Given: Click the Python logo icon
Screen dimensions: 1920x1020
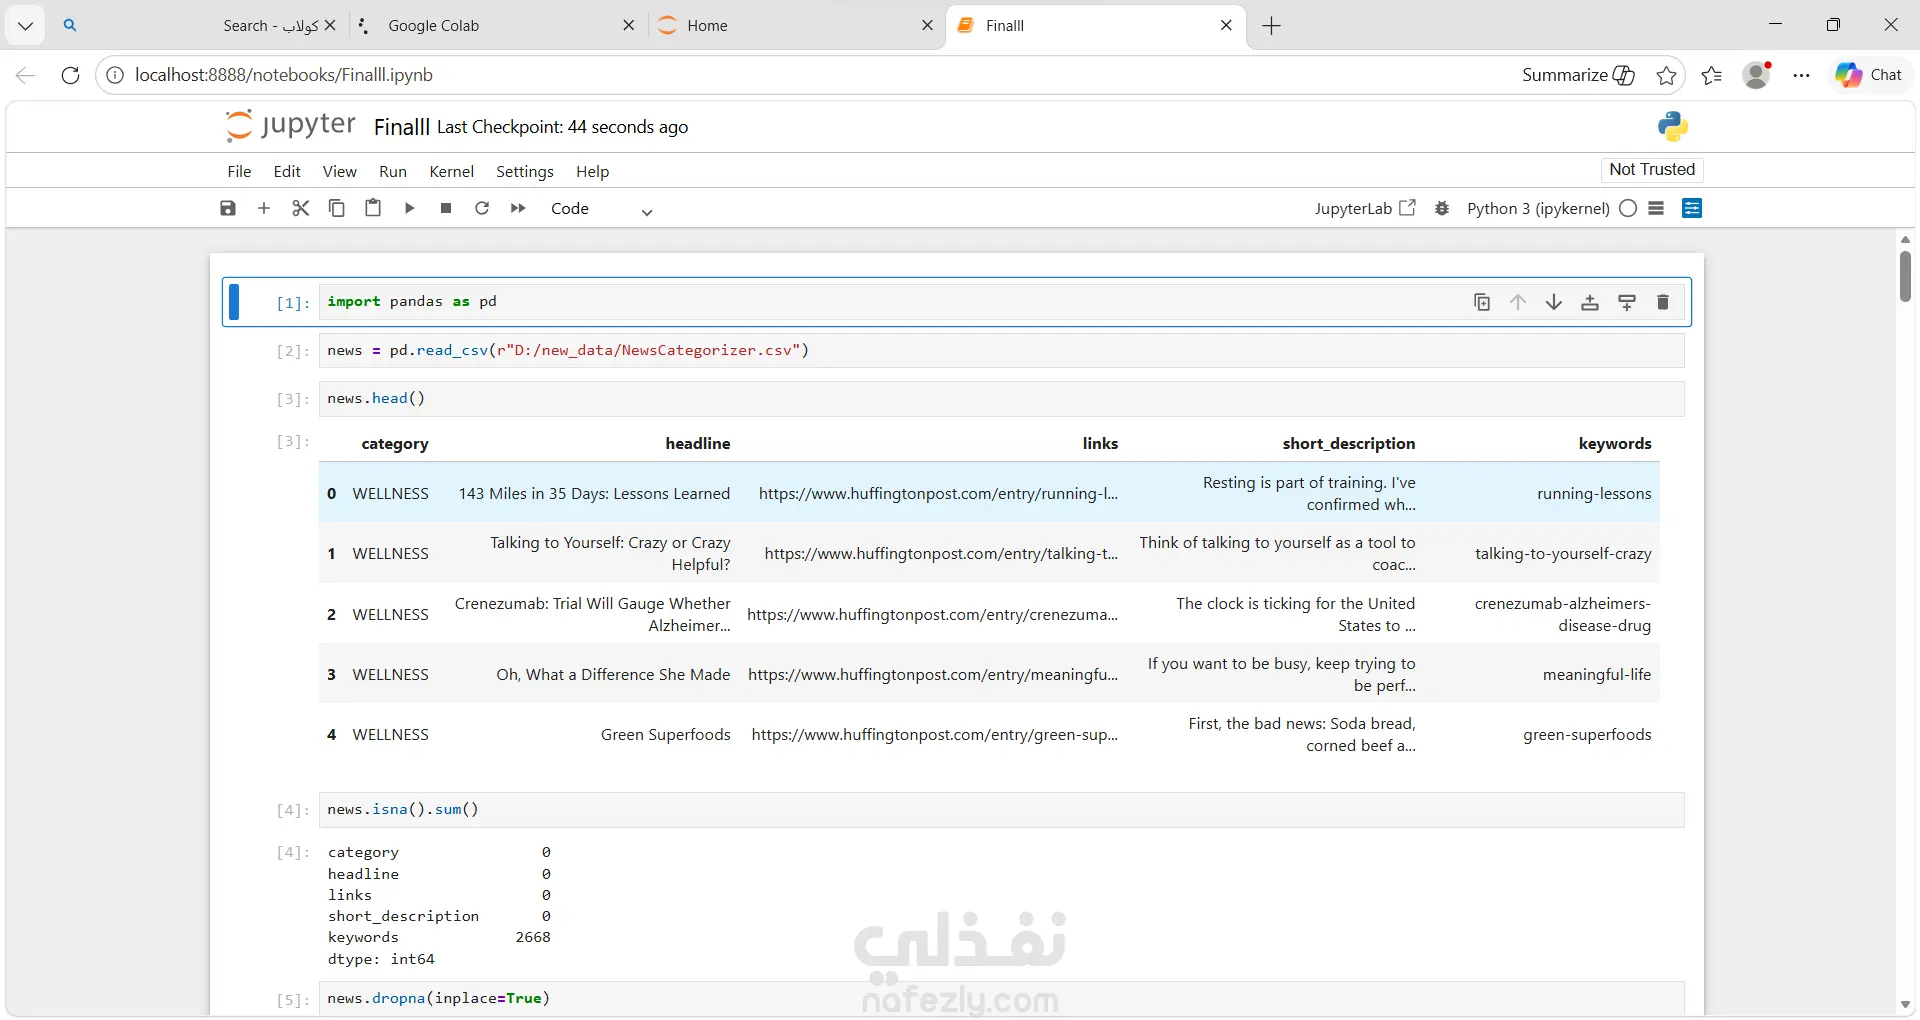Looking at the screenshot, I should click(x=1673, y=126).
